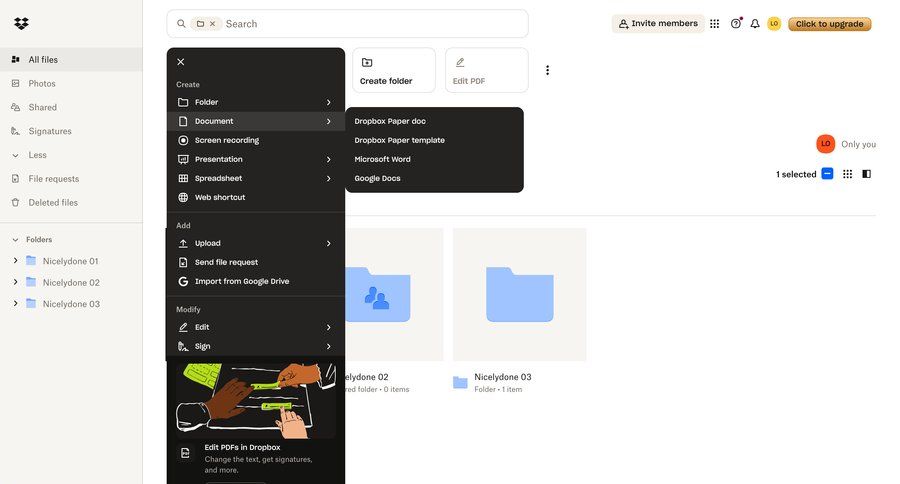Select Nicelydone 03 in folder tree
This screenshot has width=900, height=484.
(x=71, y=304)
